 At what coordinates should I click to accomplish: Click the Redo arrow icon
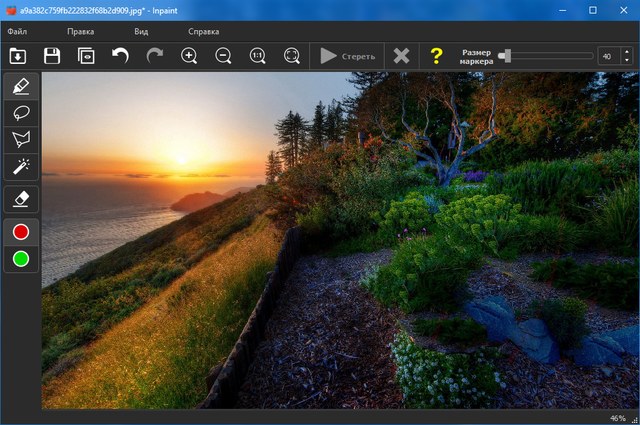pyautogui.click(x=154, y=56)
